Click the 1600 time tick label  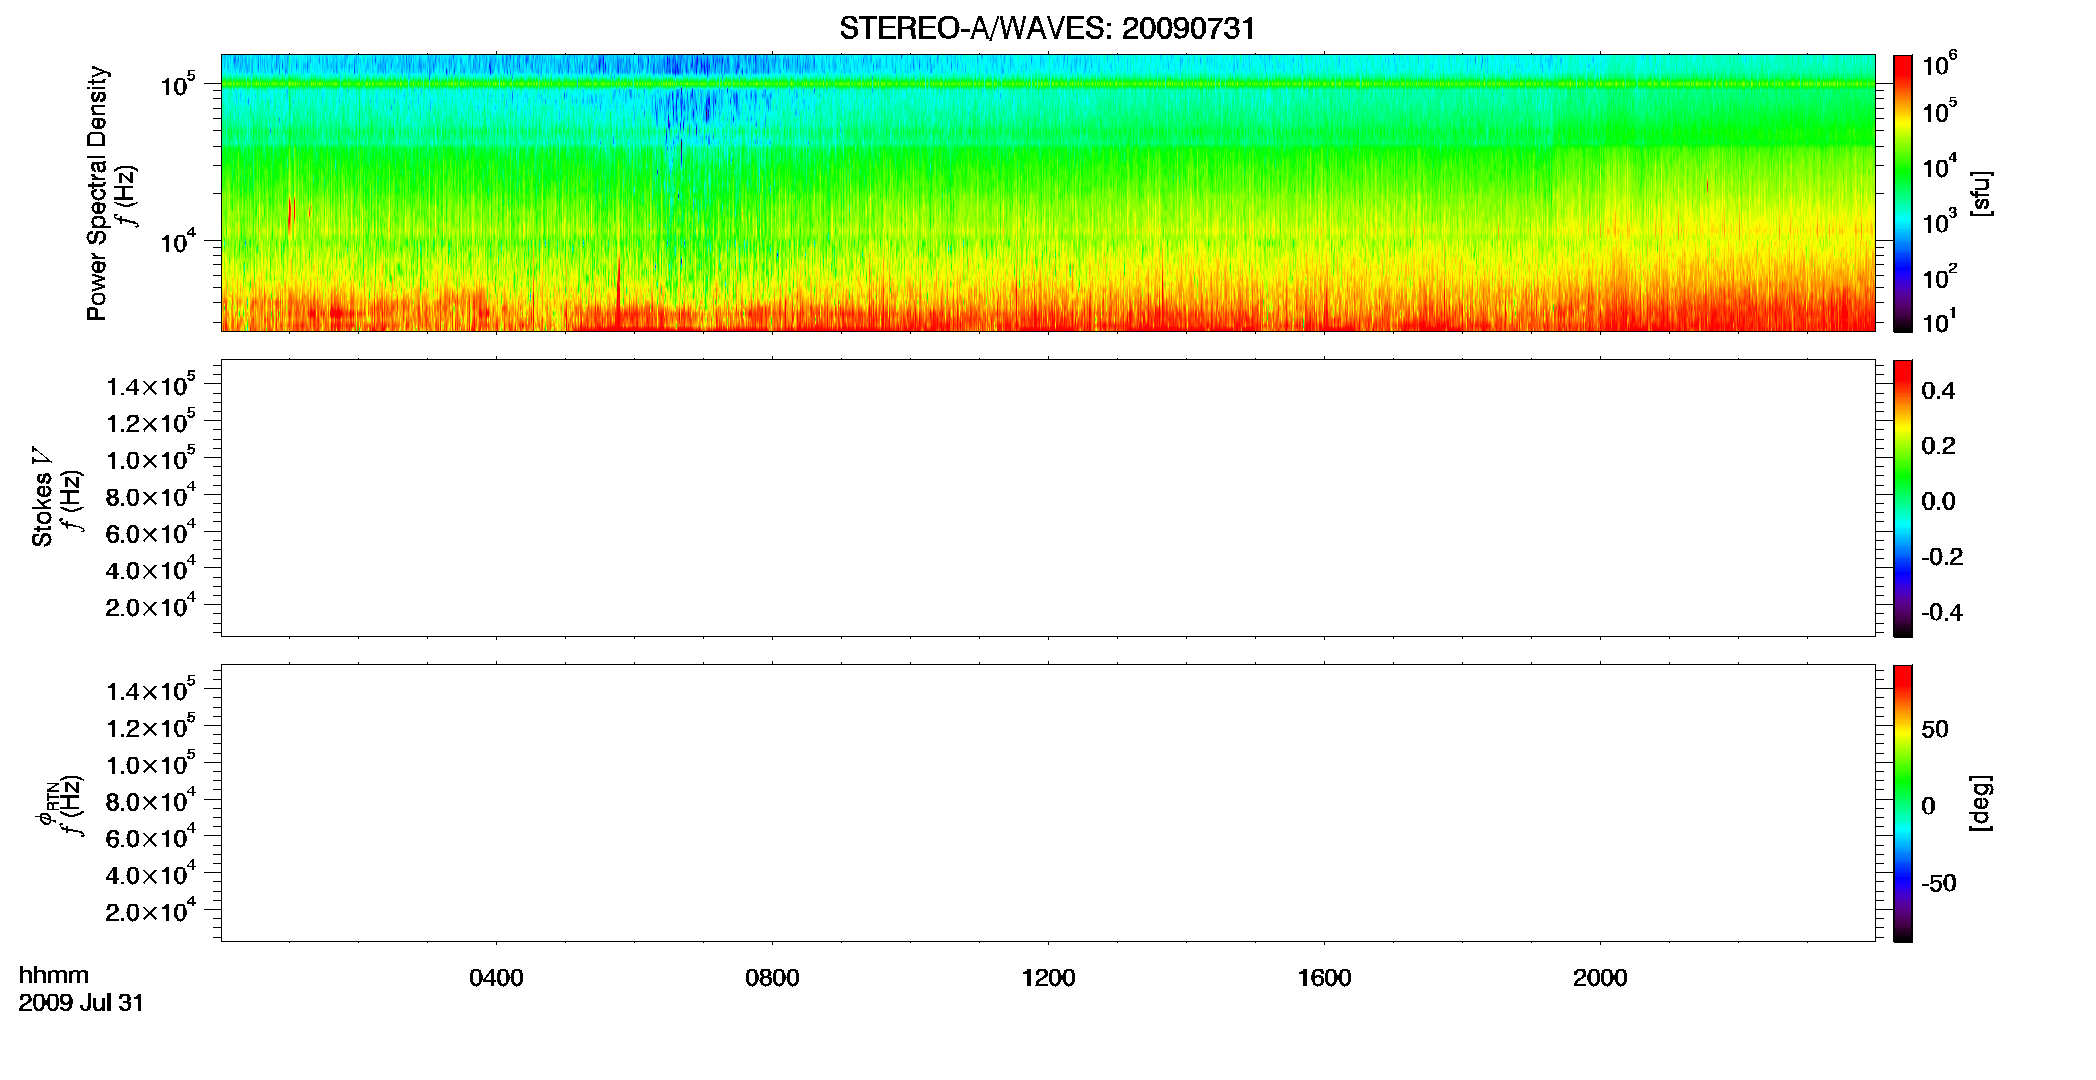pos(1324,978)
